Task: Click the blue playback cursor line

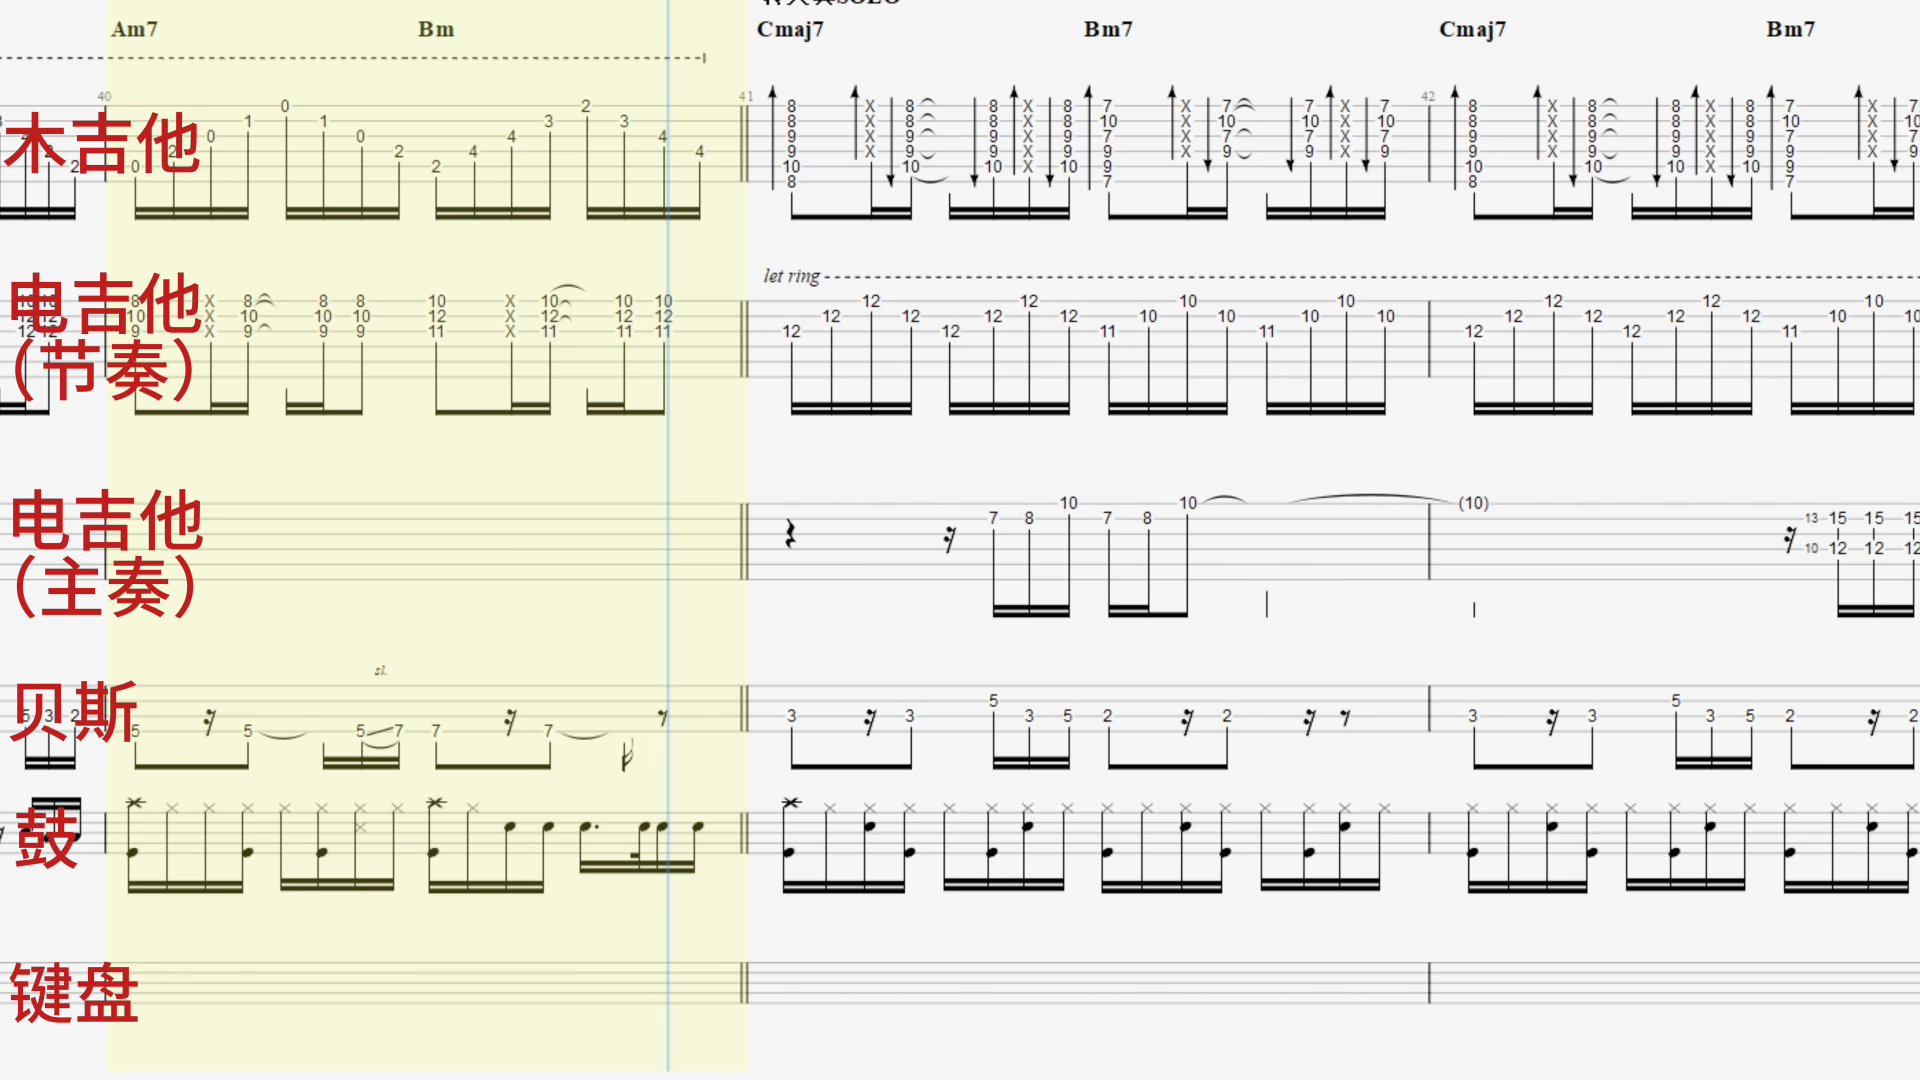Action: pyautogui.click(x=668, y=540)
